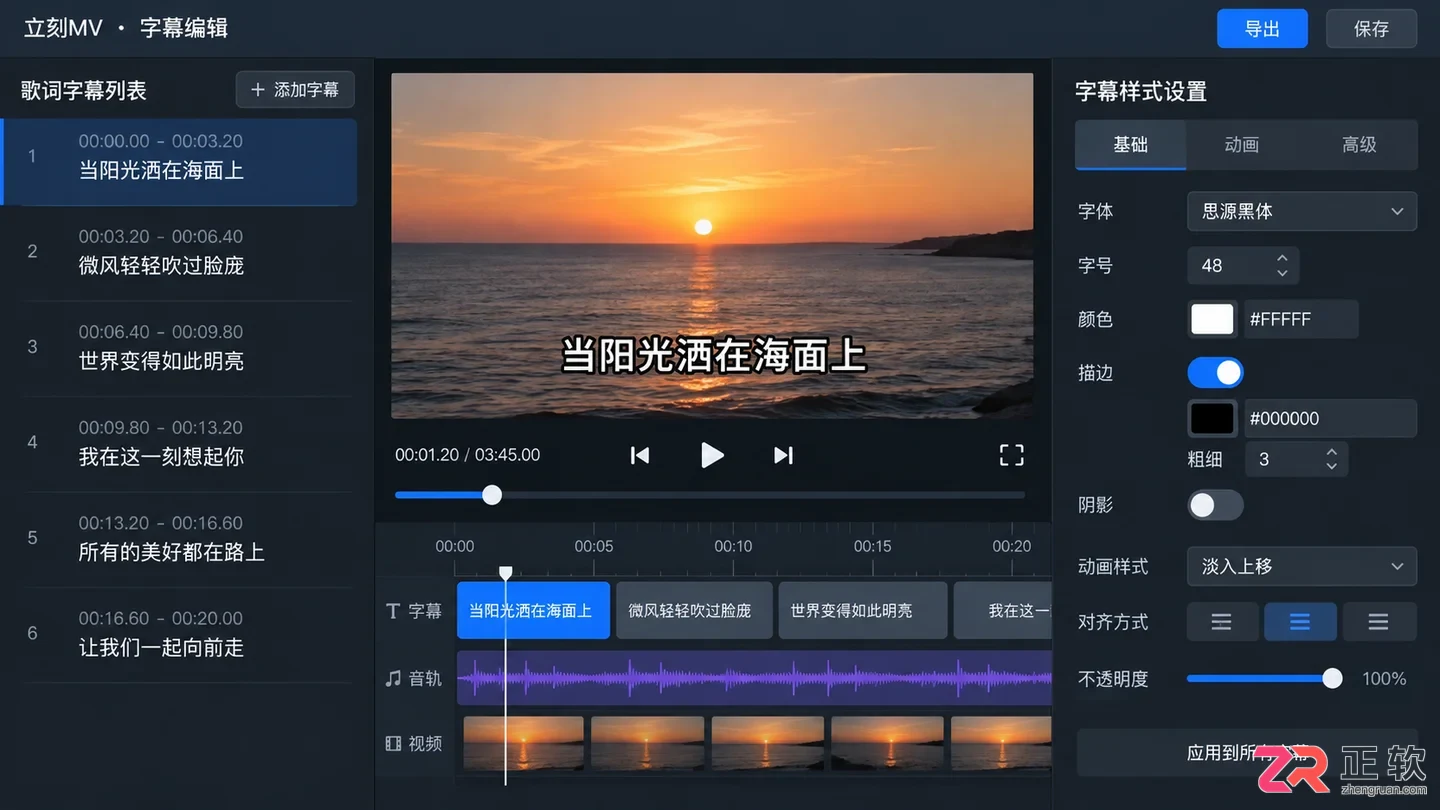Pick the white text color swatch

[1213, 319]
